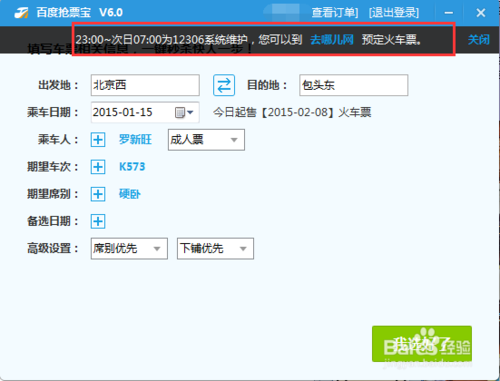Select train number K573
500x381 pixels.
coord(132,167)
